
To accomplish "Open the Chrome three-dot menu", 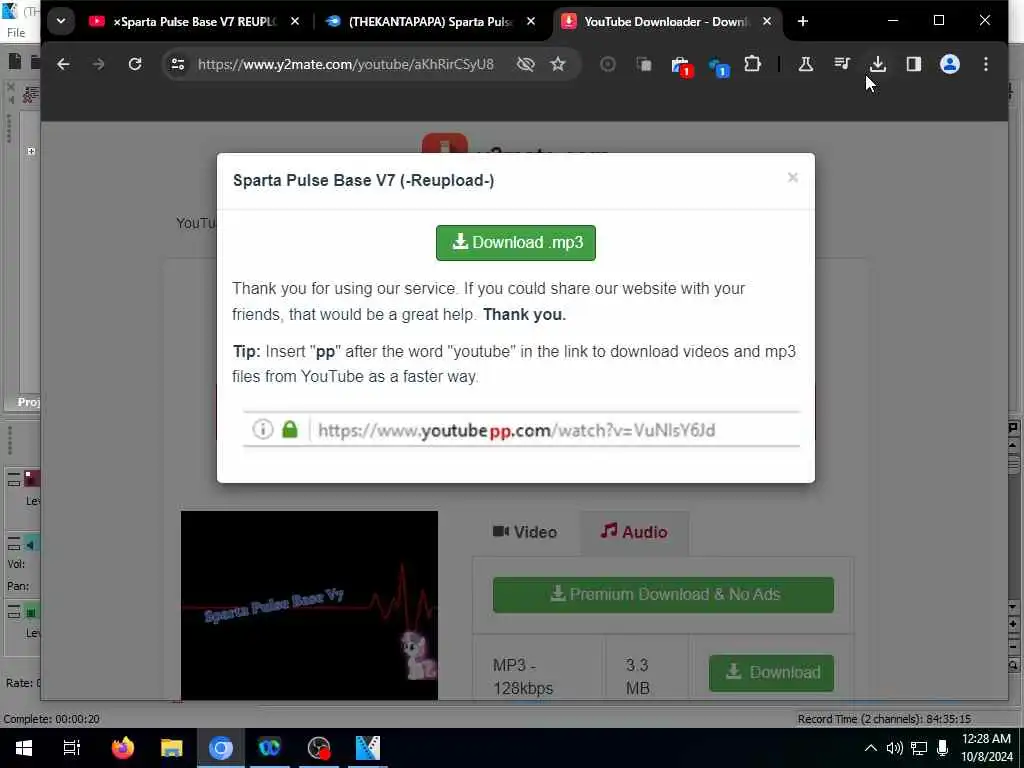I will point(985,64).
